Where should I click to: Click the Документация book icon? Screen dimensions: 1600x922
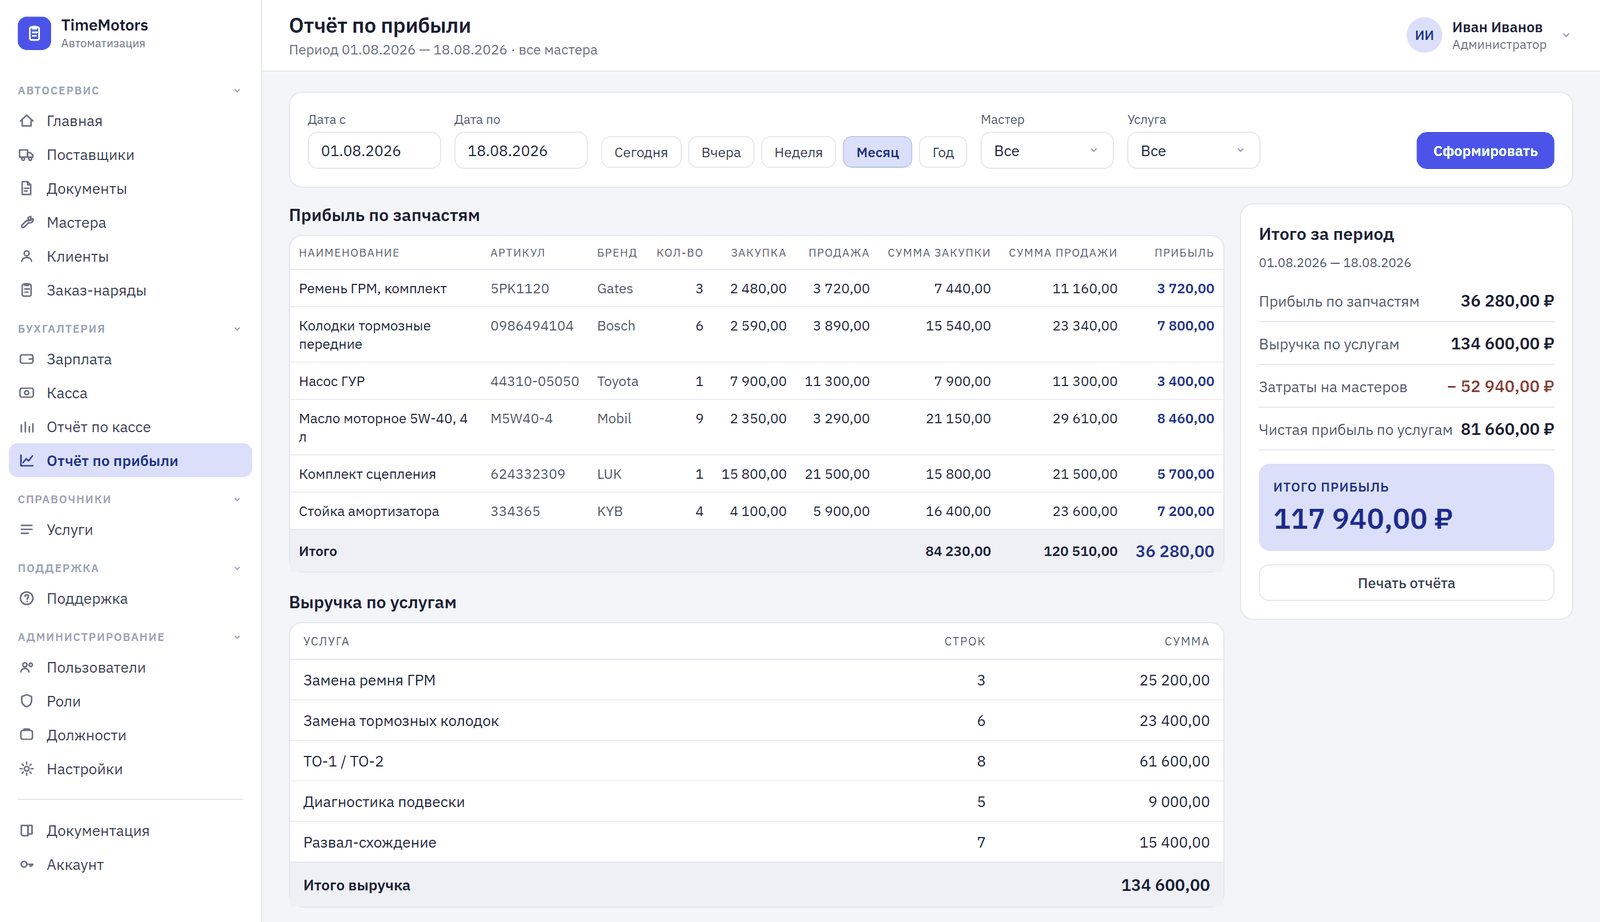pyautogui.click(x=27, y=831)
